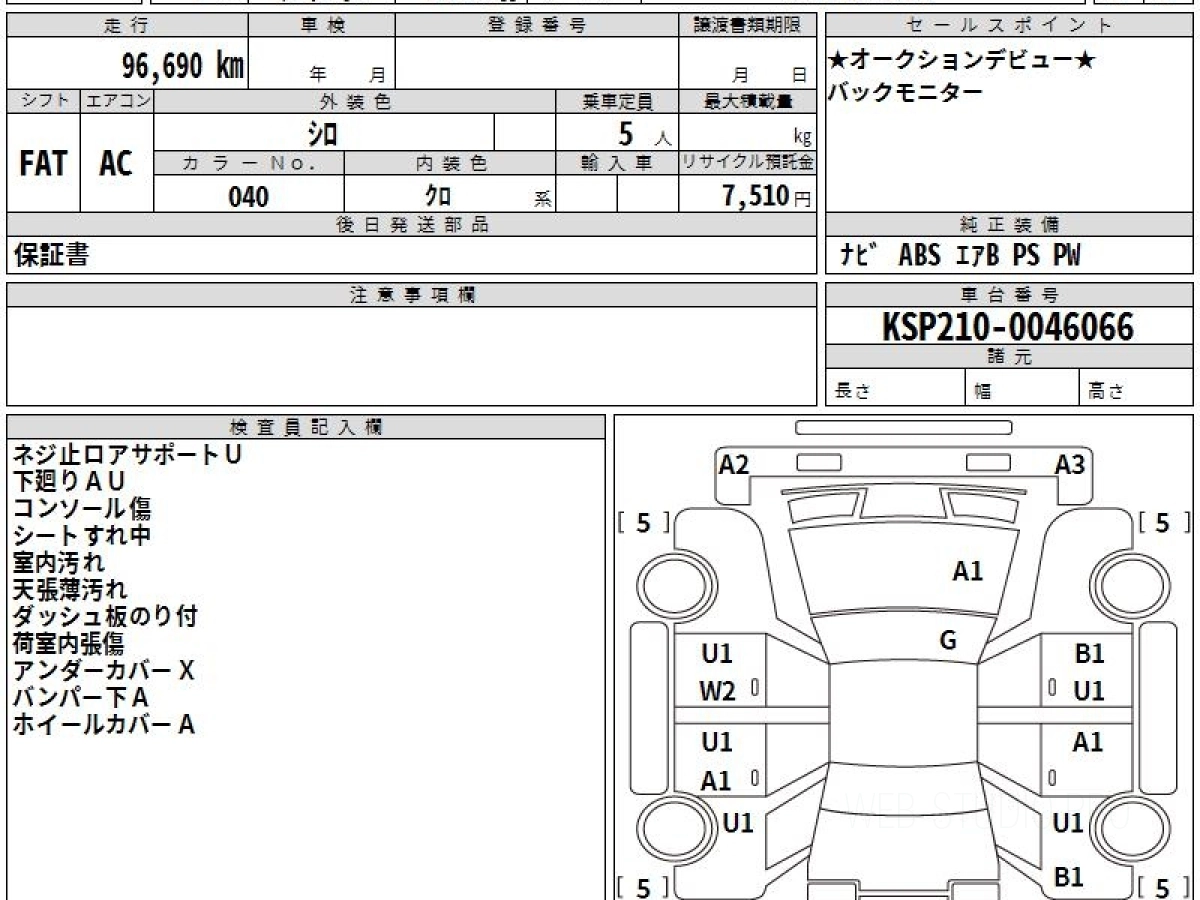Viewport: 1200px width, 900px height.
Task: Click the 乗車定員 header cell
Action: tap(617, 101)
